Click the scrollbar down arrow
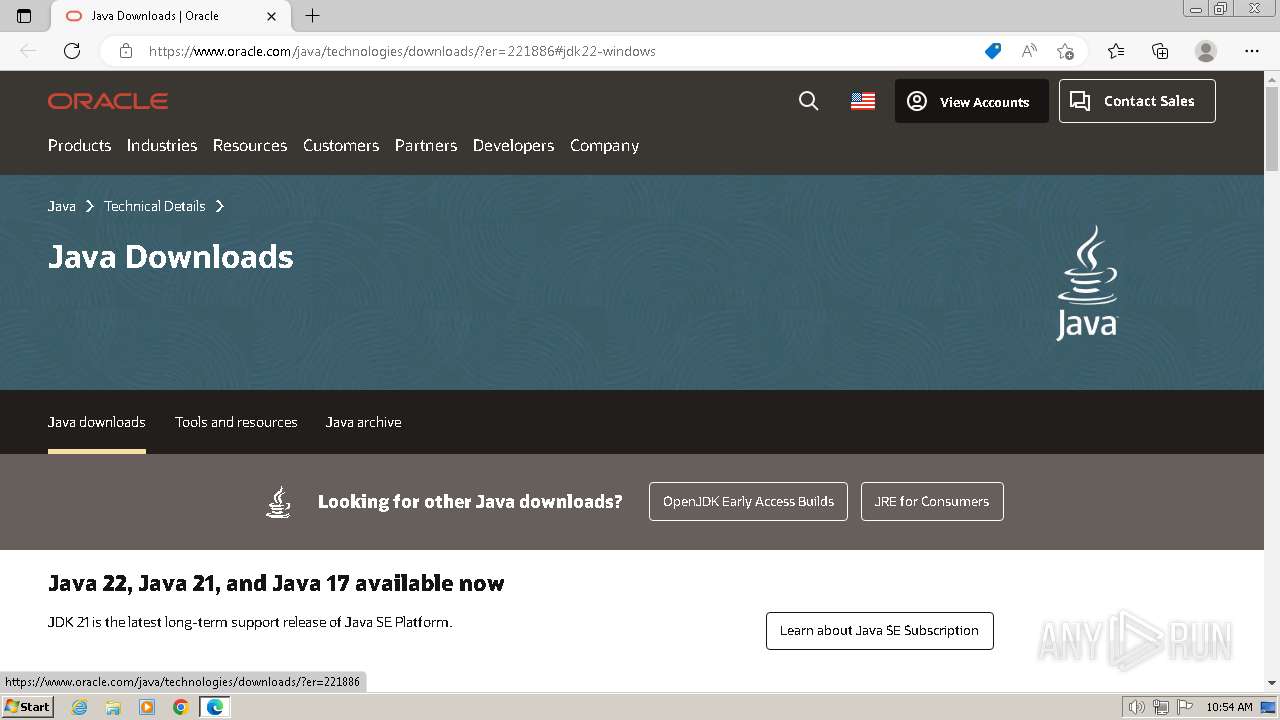The height and width of the screenshot is (720, 1280). [1272, 683]
